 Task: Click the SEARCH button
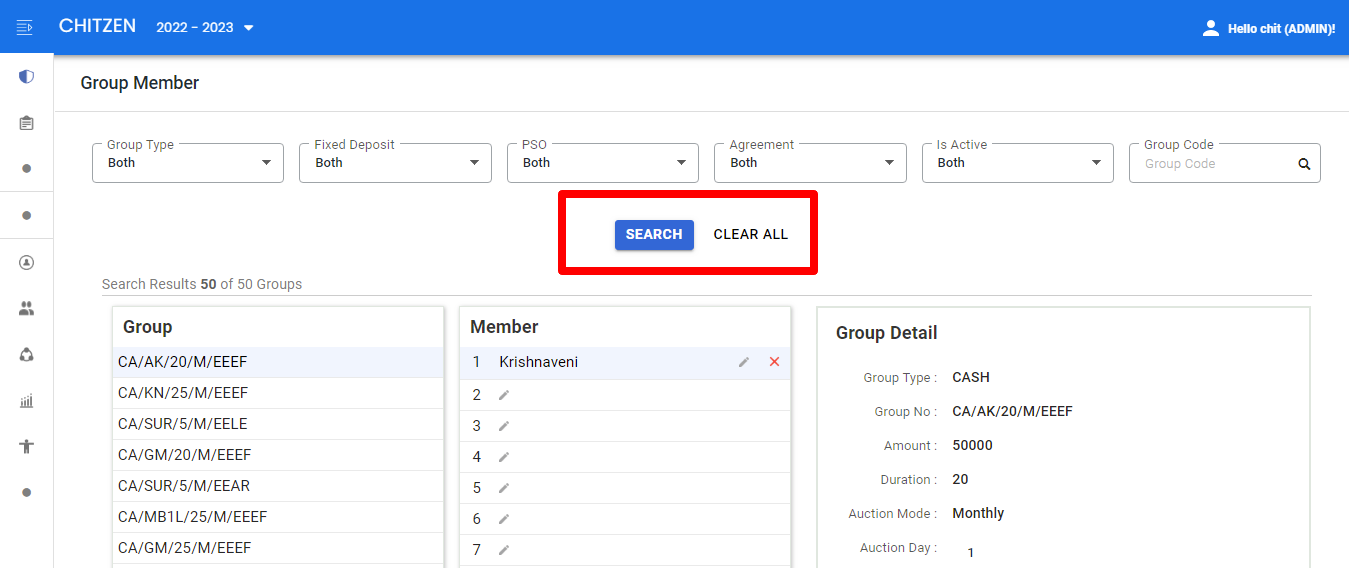[654, 234]
